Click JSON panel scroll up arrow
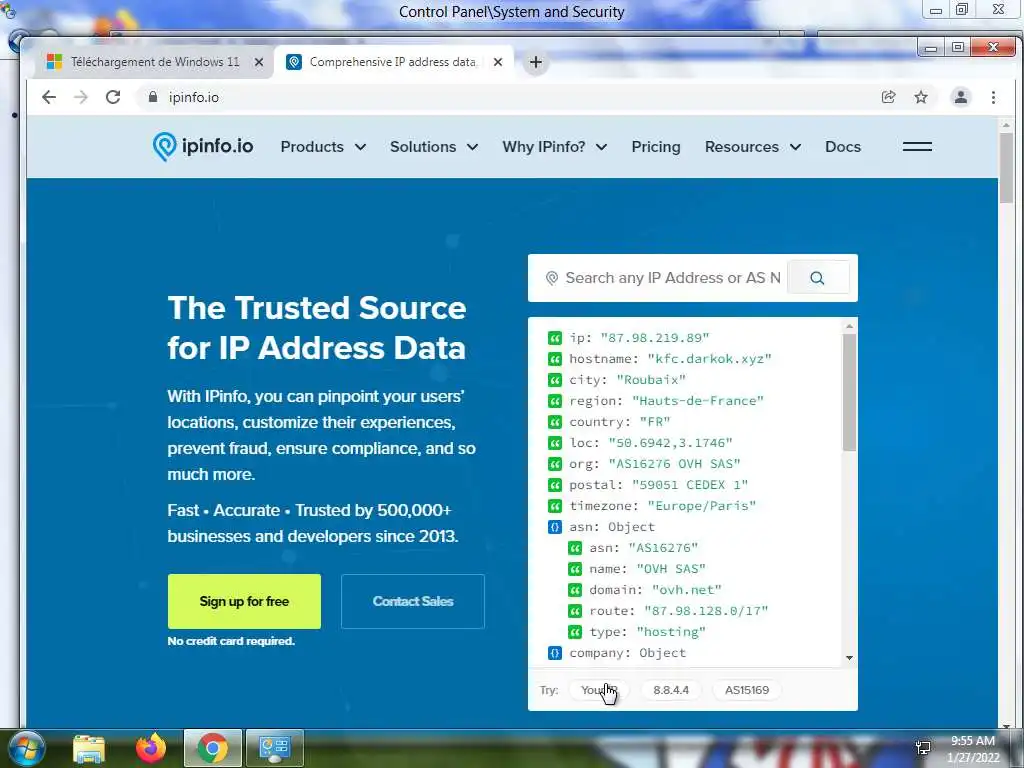 [x=849, y=326]
